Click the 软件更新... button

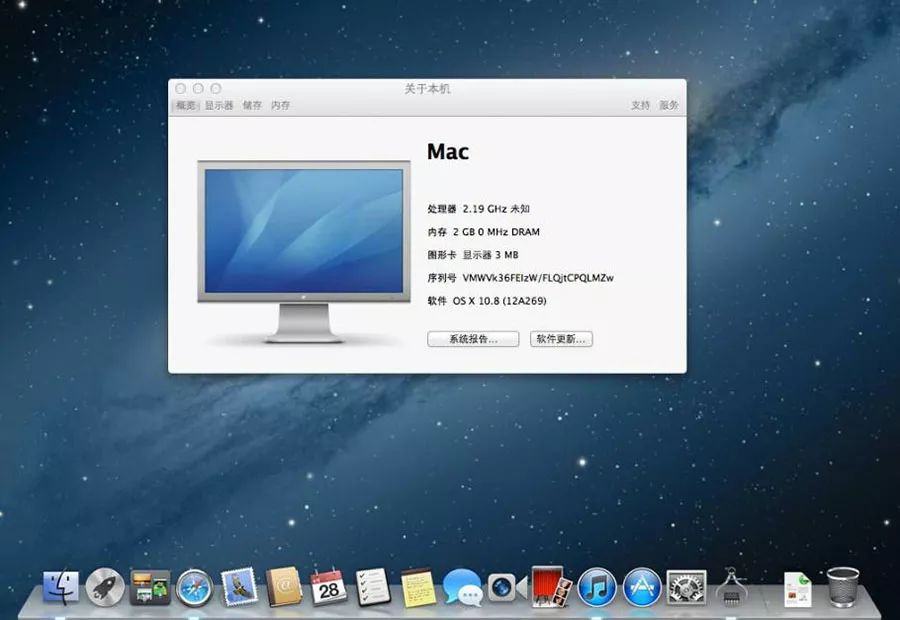pos(561,339)
